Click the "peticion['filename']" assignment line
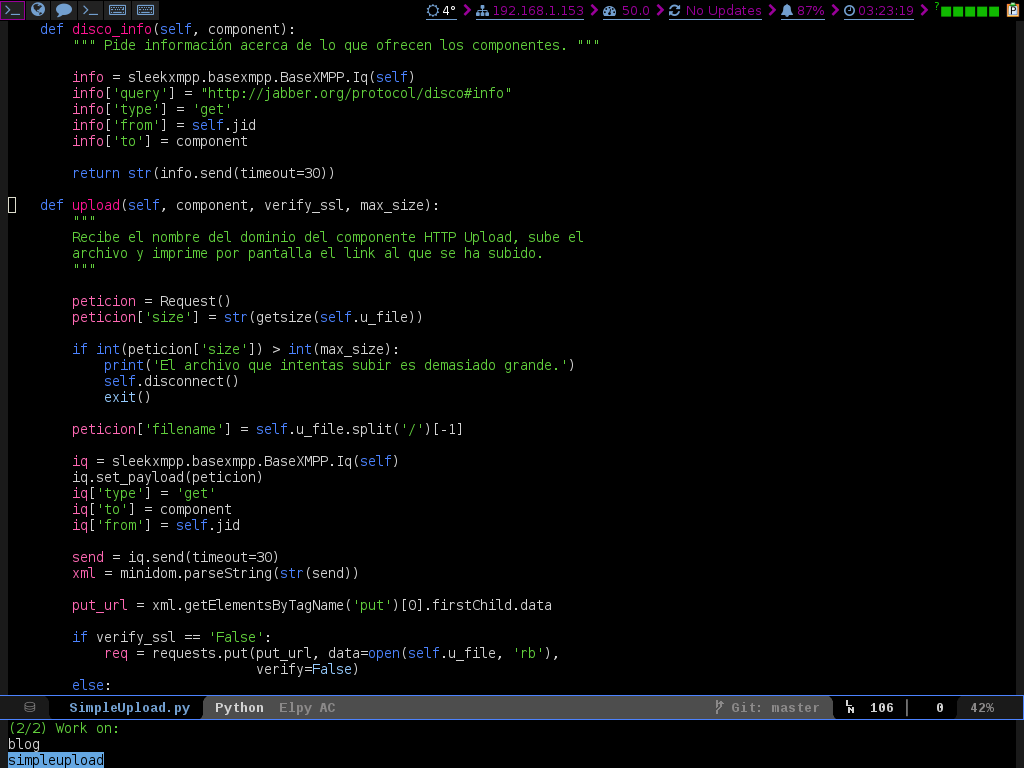 (x=267, y=429)
